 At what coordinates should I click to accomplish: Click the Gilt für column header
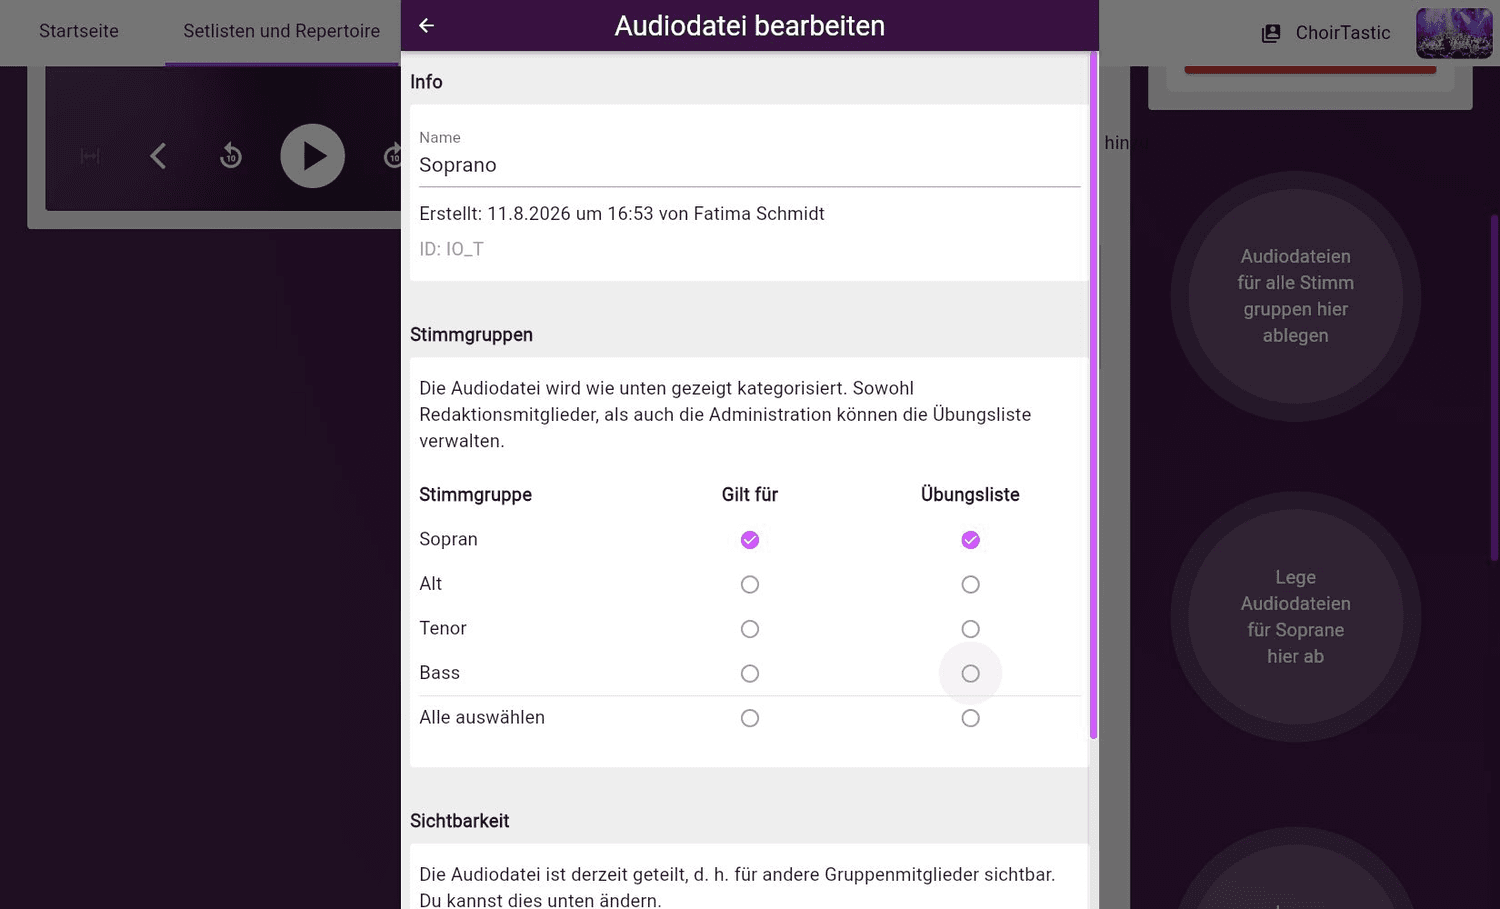750,495
